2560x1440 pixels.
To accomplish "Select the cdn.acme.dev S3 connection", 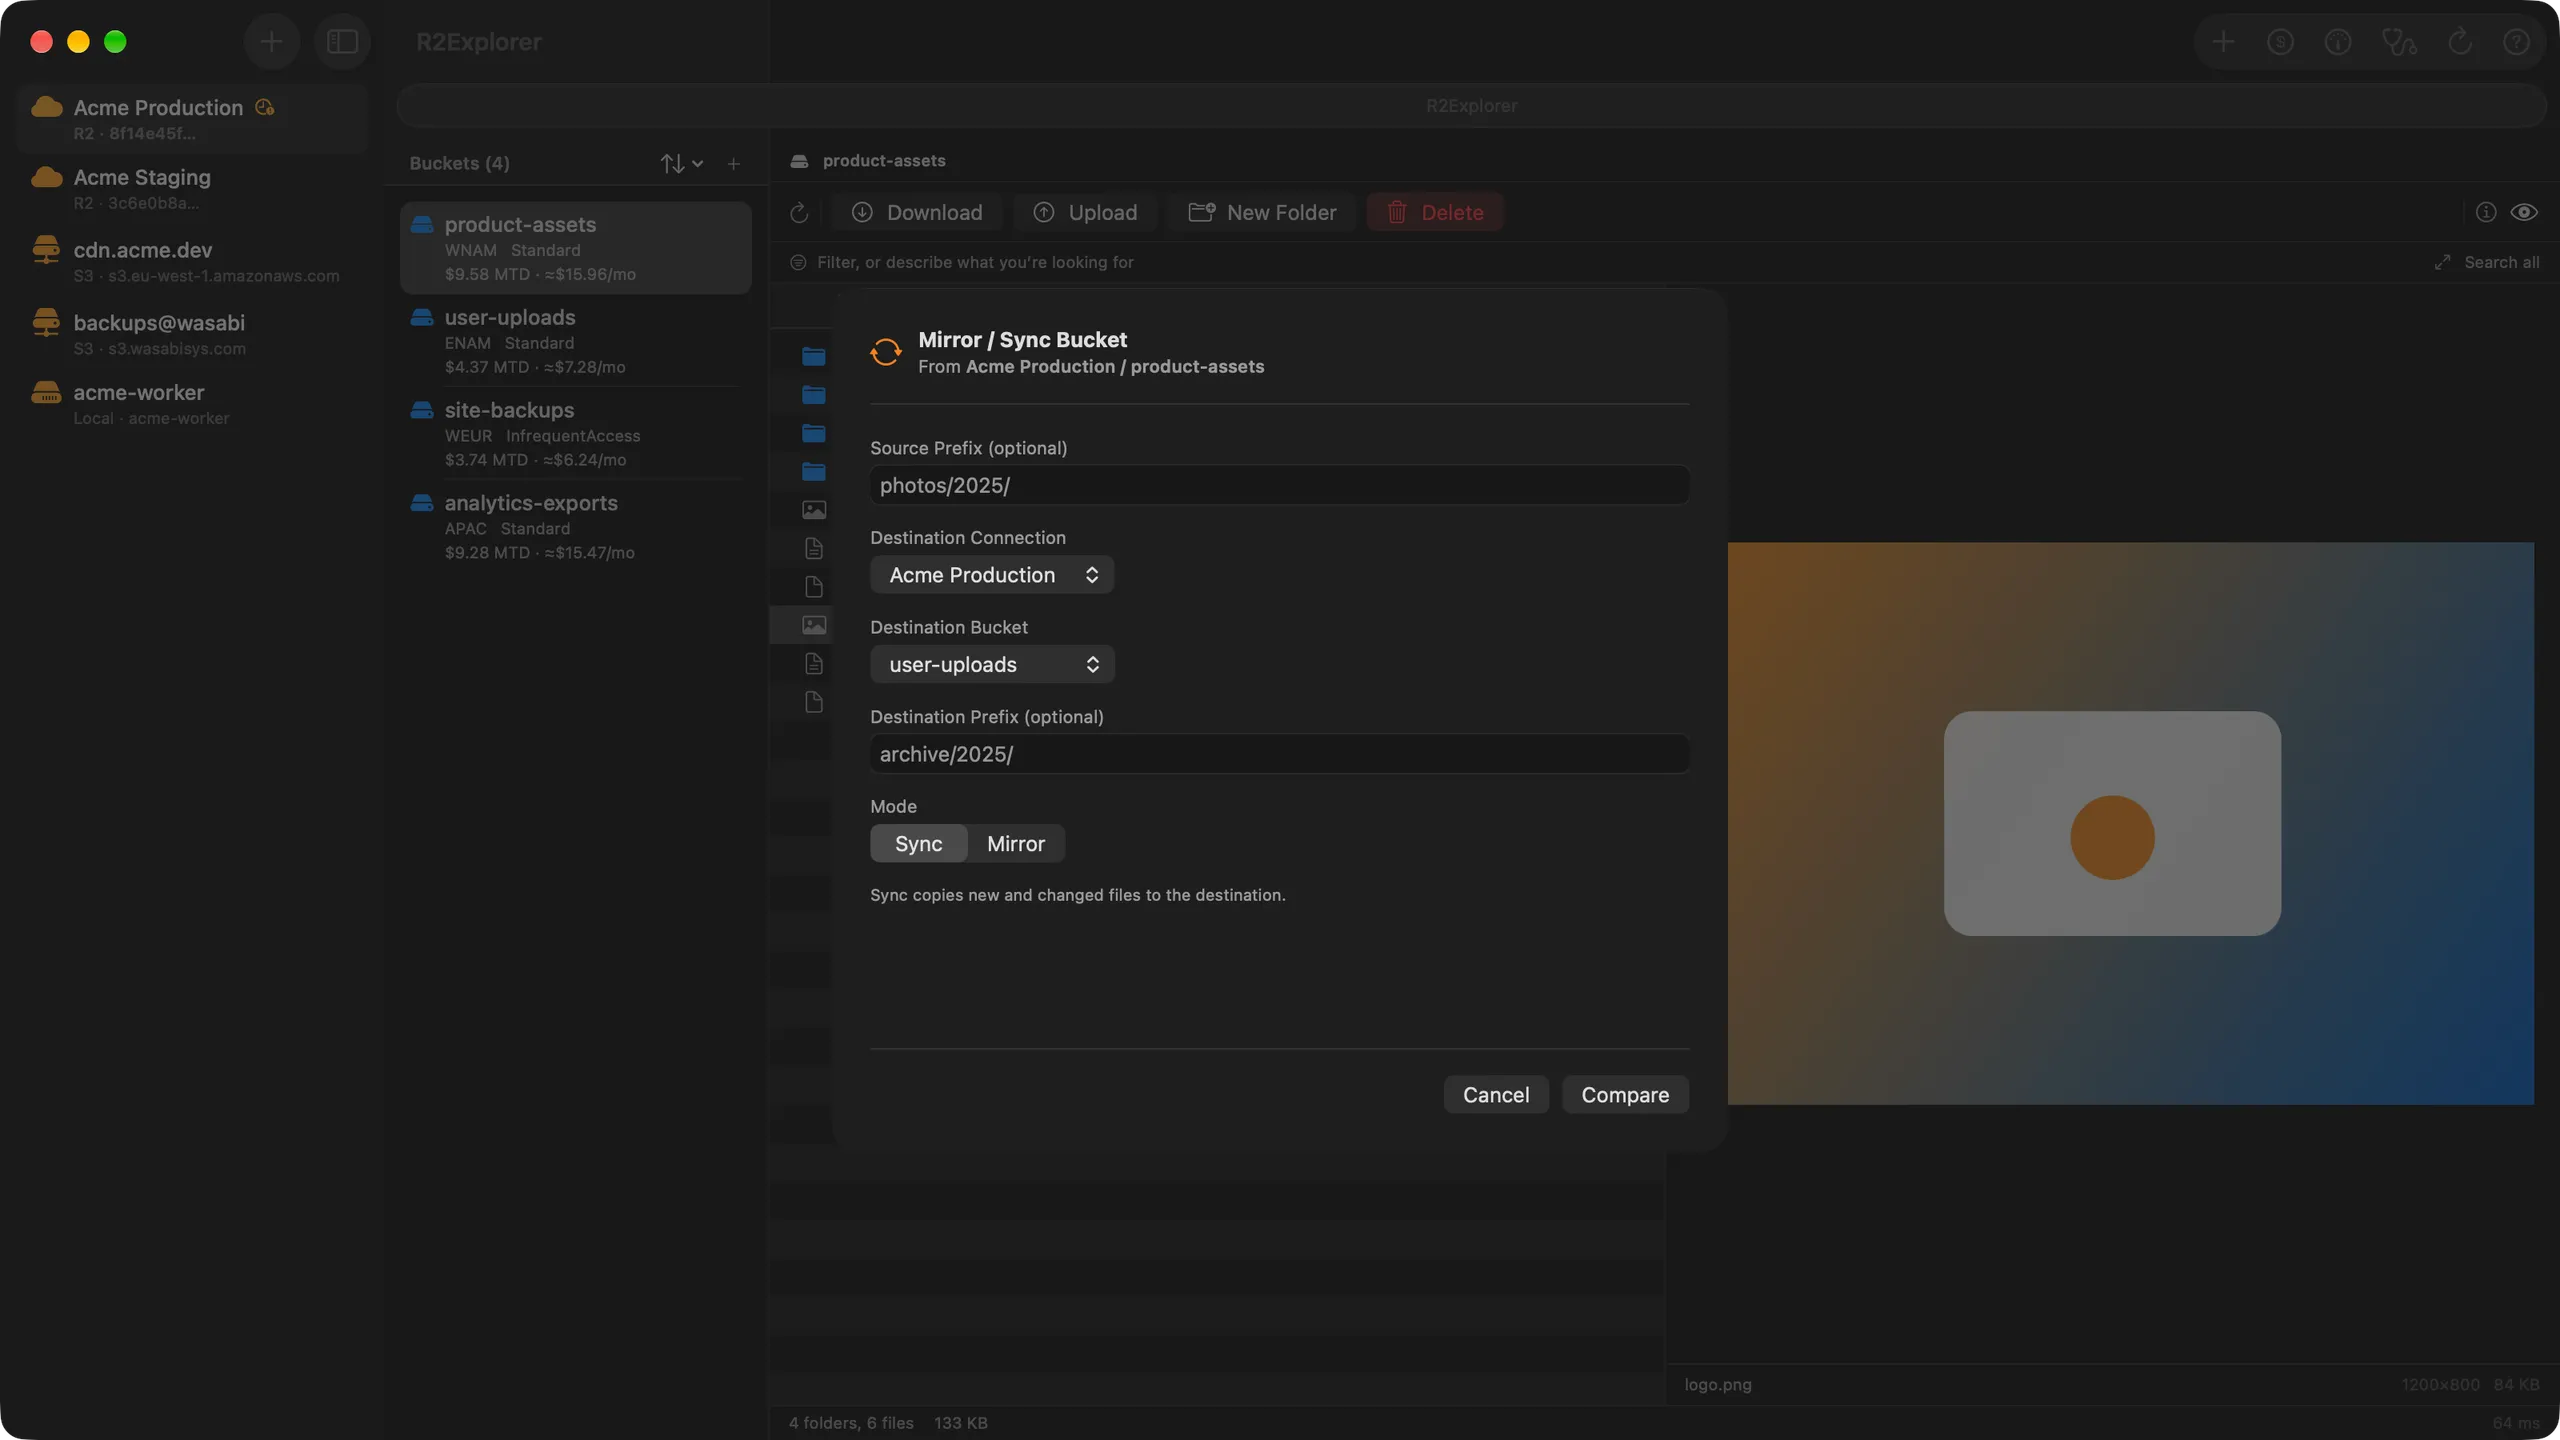I will pyautogui.click(x=190, y=260).
